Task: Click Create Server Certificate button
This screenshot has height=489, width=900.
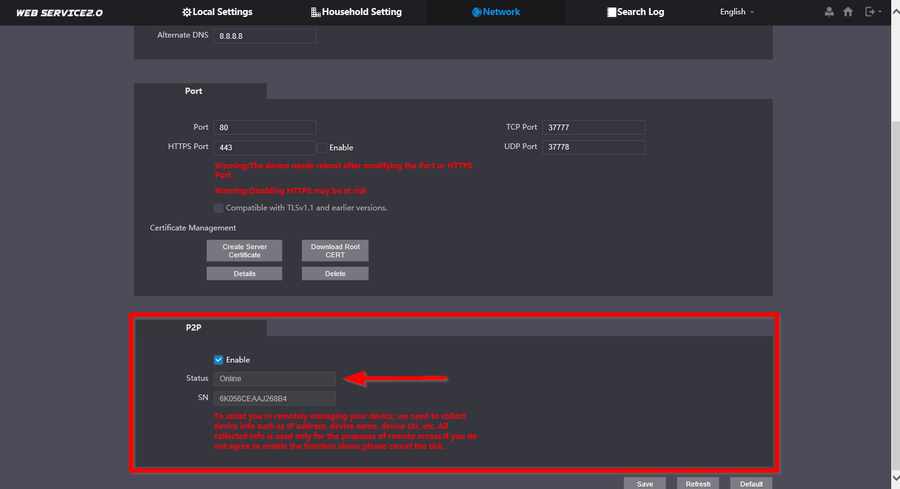Action: pyautogui.click(x=245, y=251)
